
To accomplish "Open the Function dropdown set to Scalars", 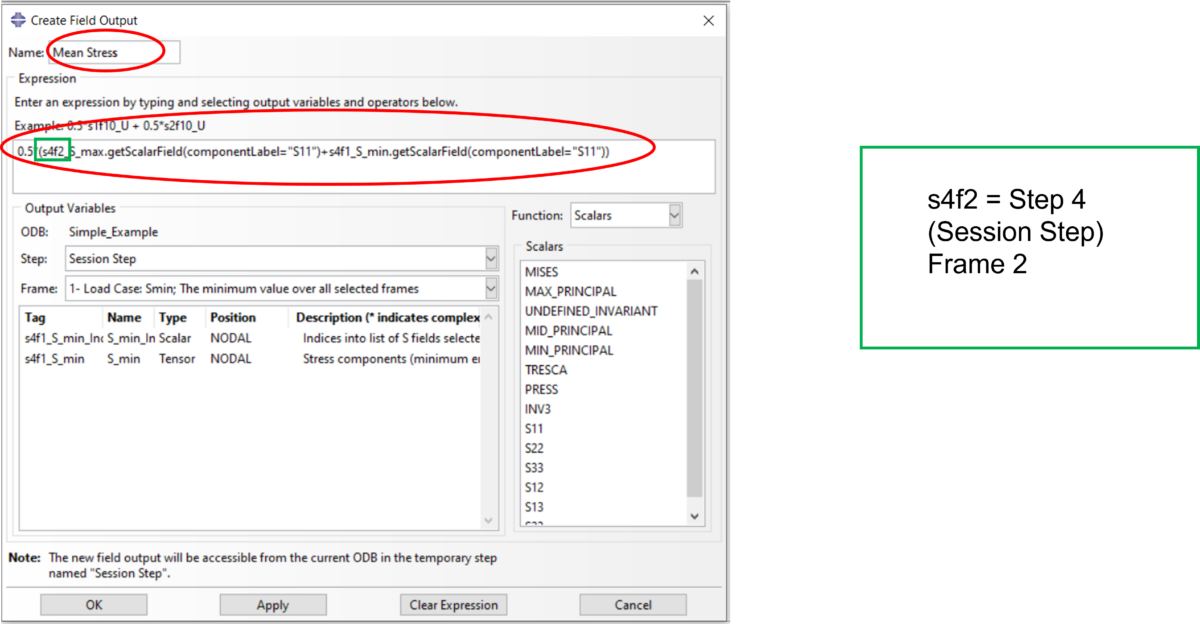I will pos(674,214).
